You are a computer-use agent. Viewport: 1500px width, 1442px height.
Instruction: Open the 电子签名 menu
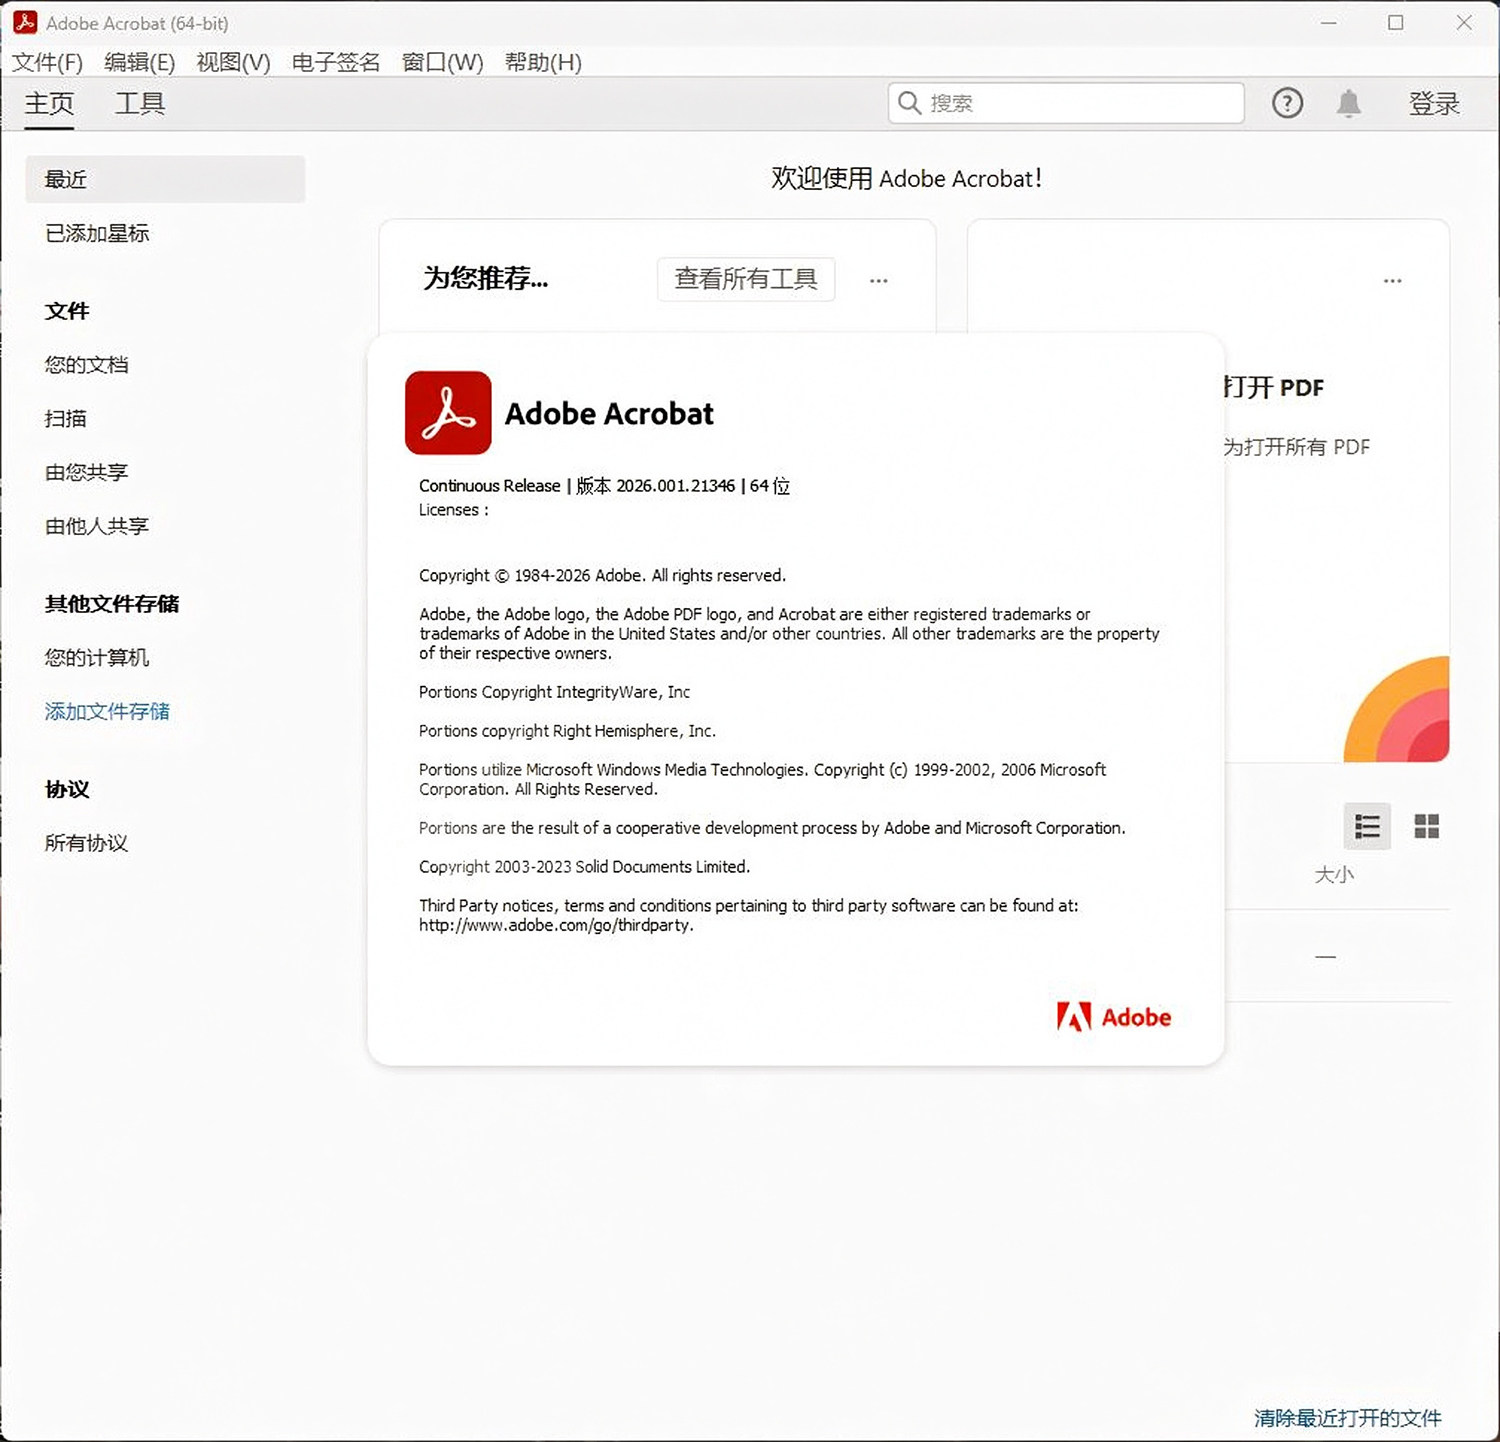336,62
